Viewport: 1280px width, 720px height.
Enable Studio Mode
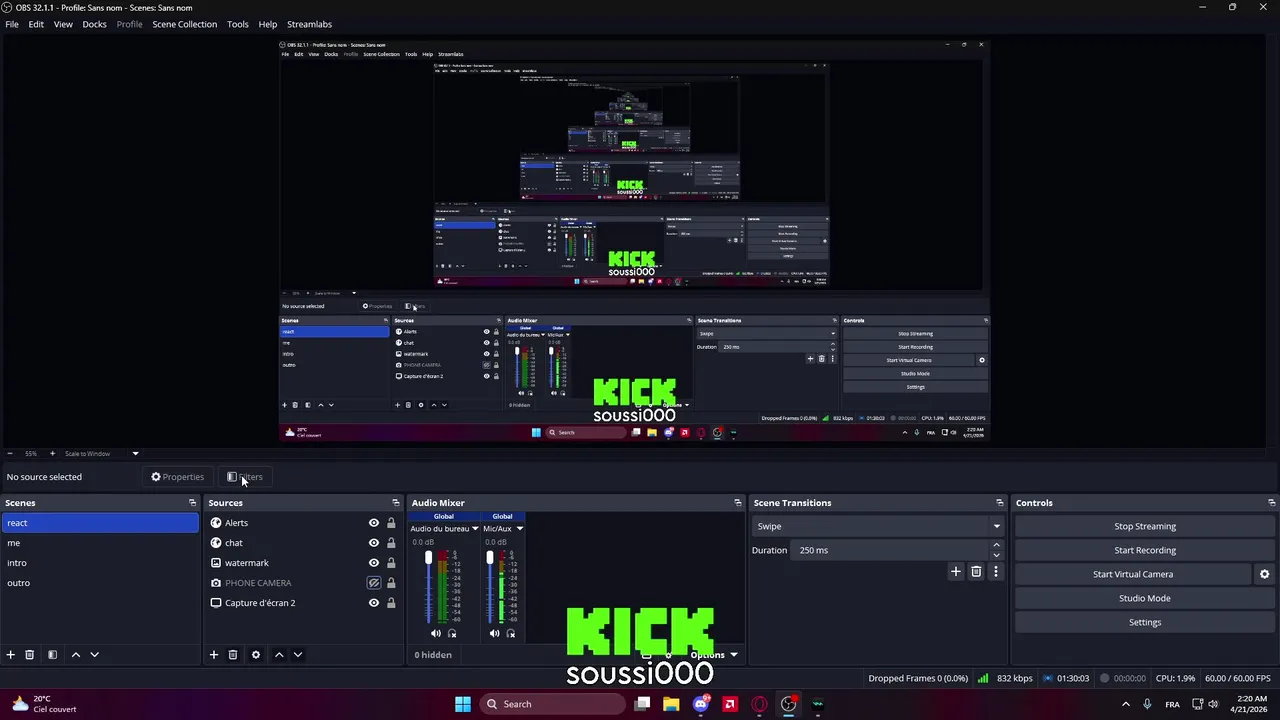coord(1145,598)
